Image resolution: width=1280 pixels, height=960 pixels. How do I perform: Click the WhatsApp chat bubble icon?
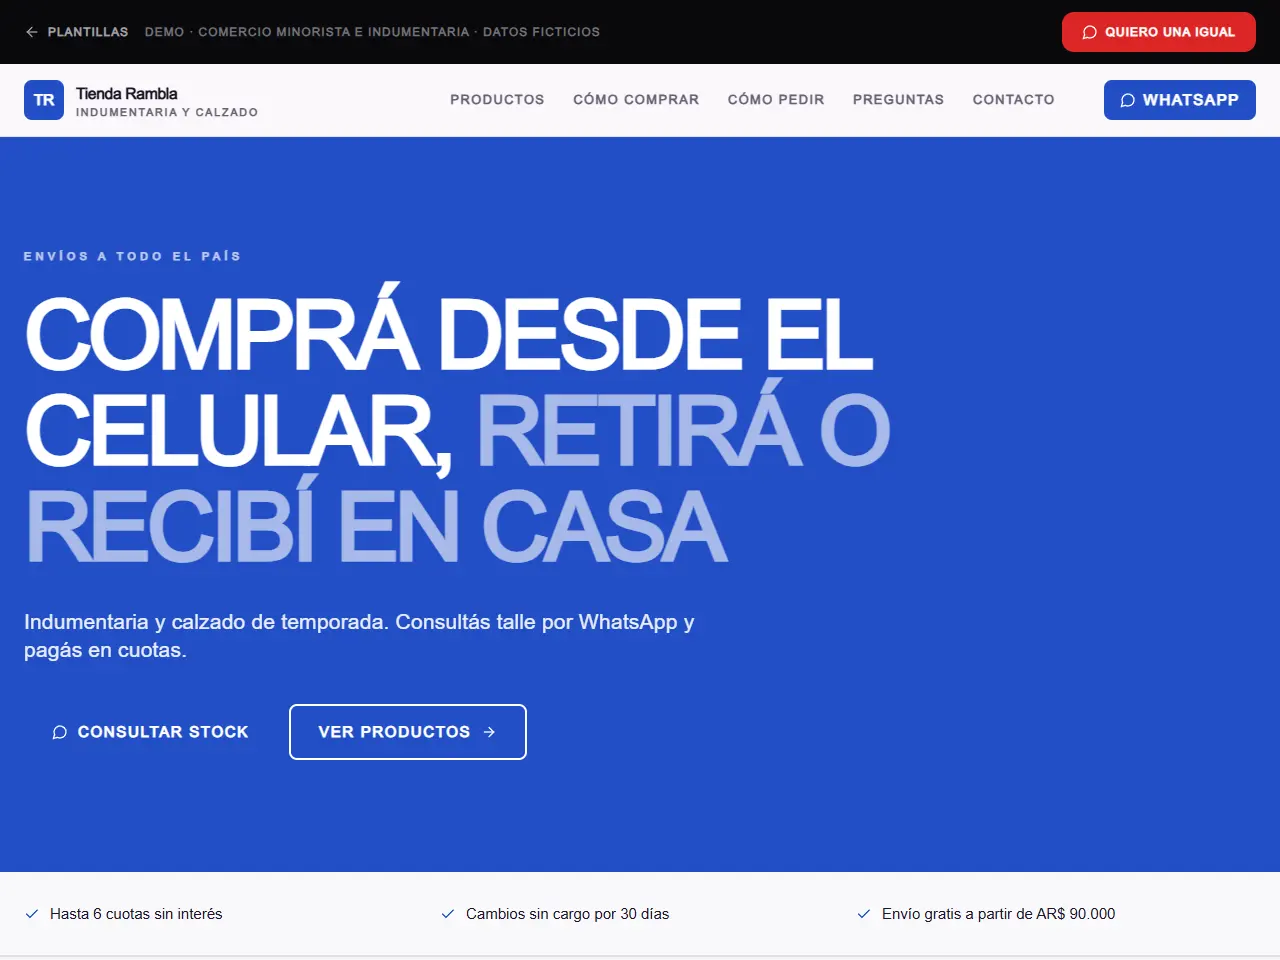coord(1128,100)
